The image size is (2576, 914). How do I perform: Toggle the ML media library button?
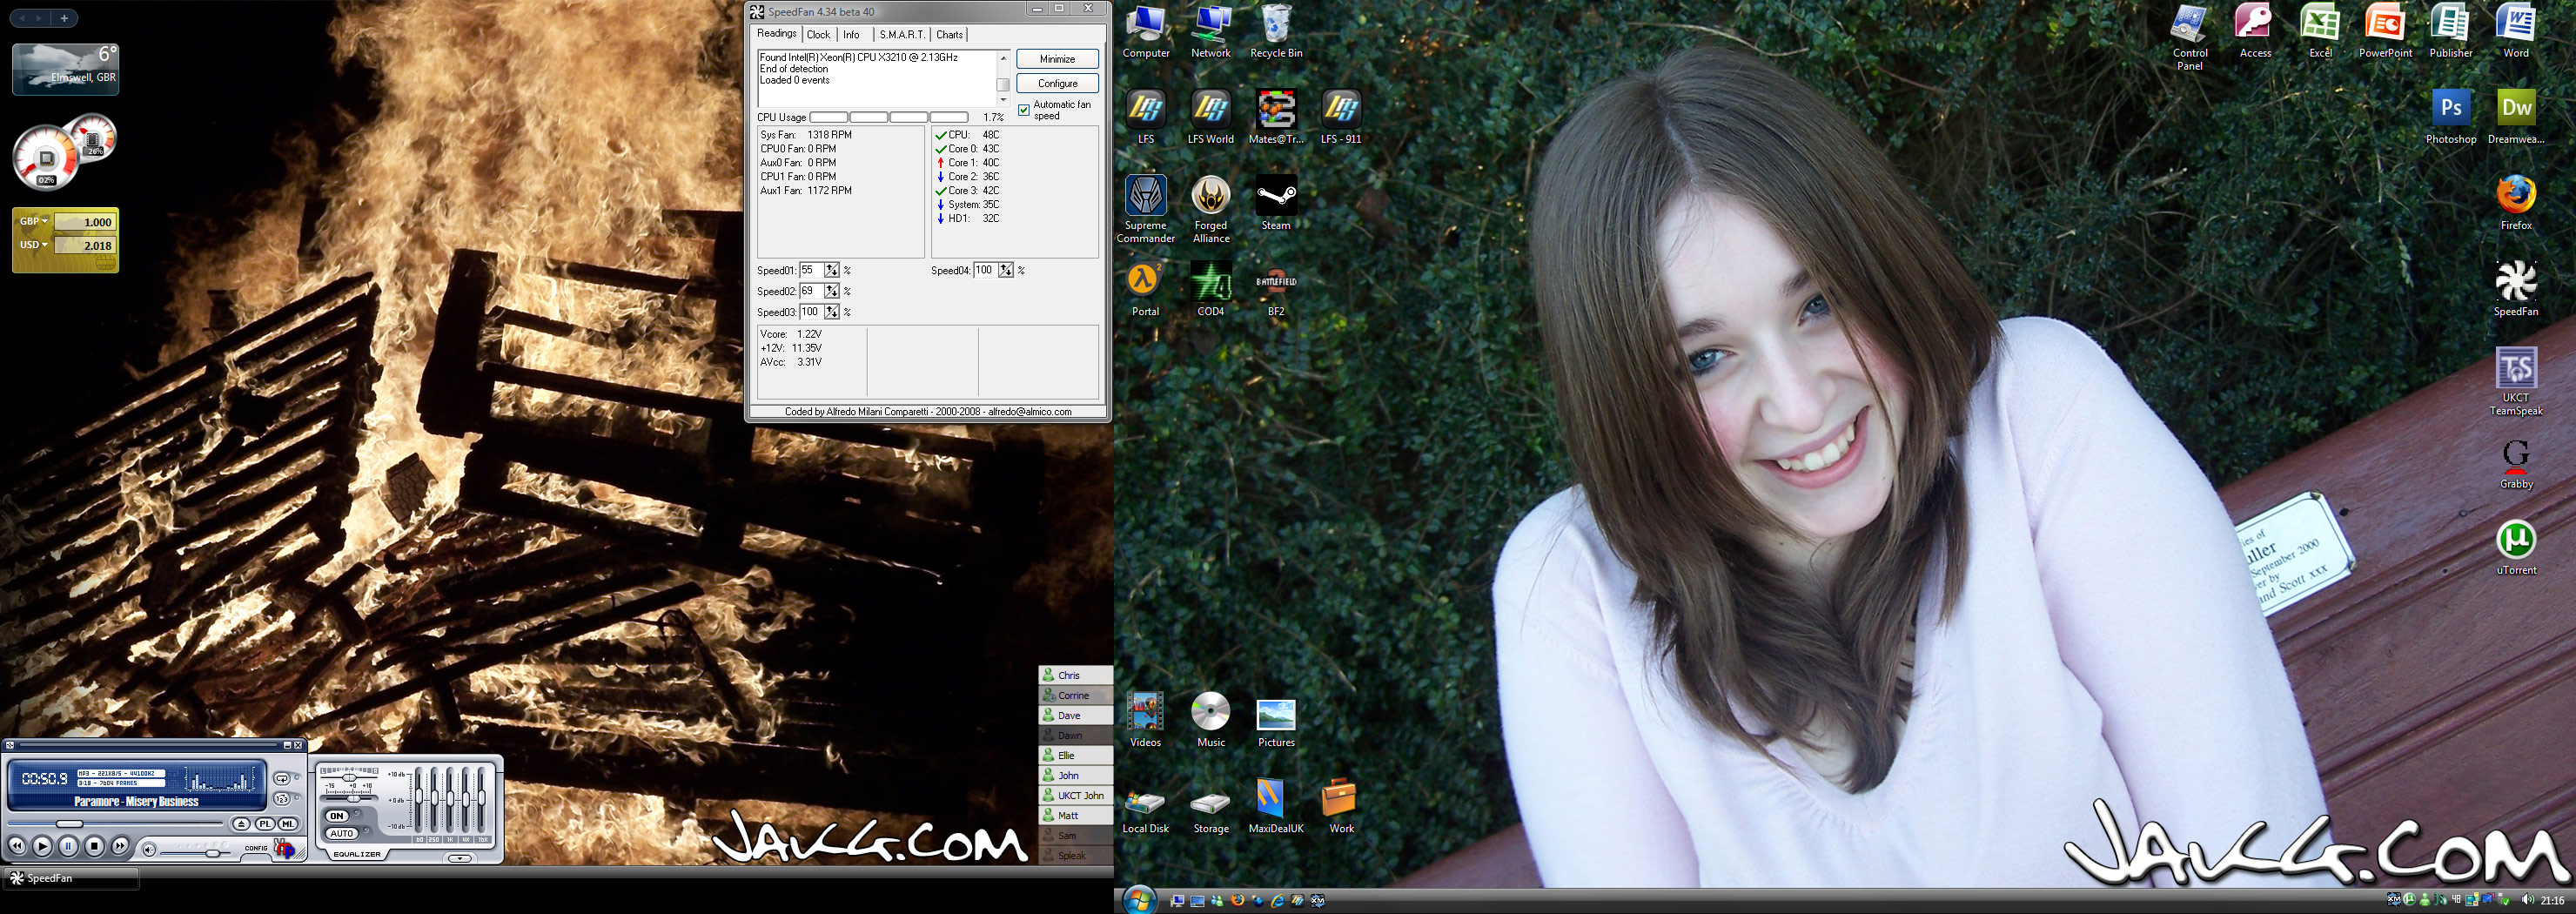288,824
